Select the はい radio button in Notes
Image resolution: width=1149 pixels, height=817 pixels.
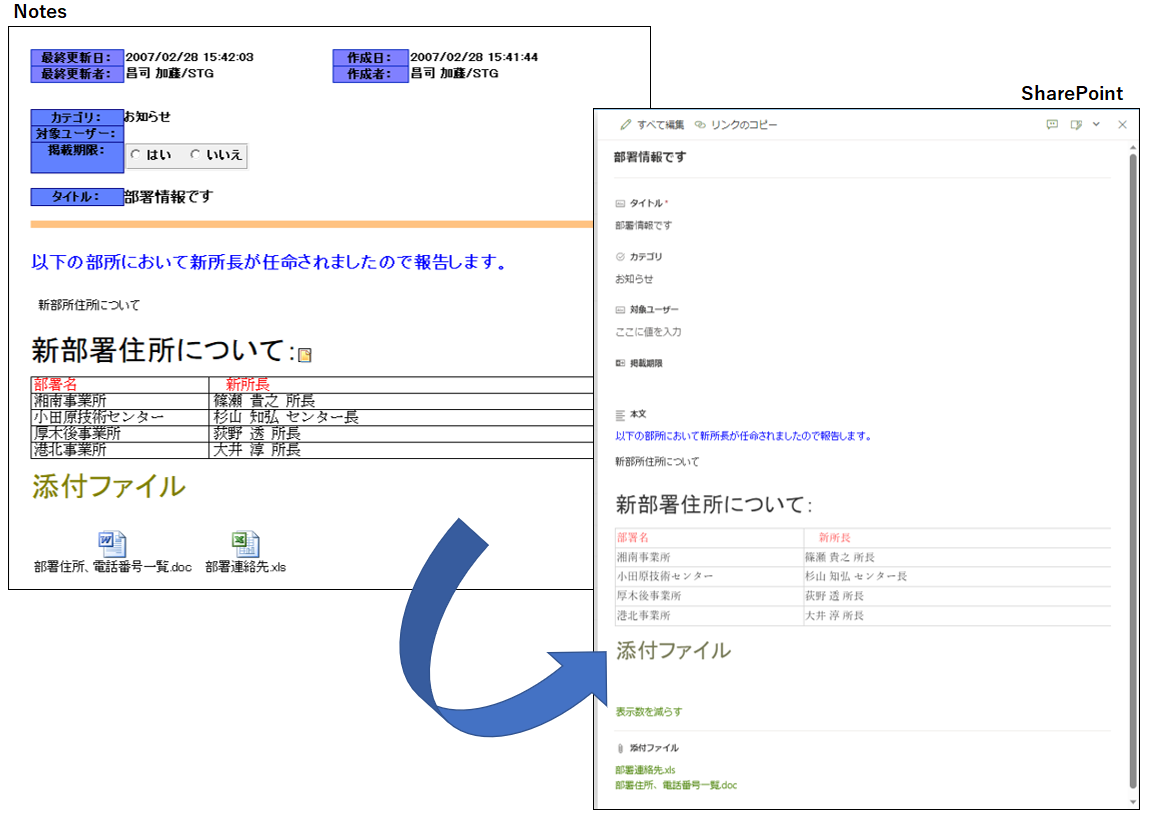point(136,155)
